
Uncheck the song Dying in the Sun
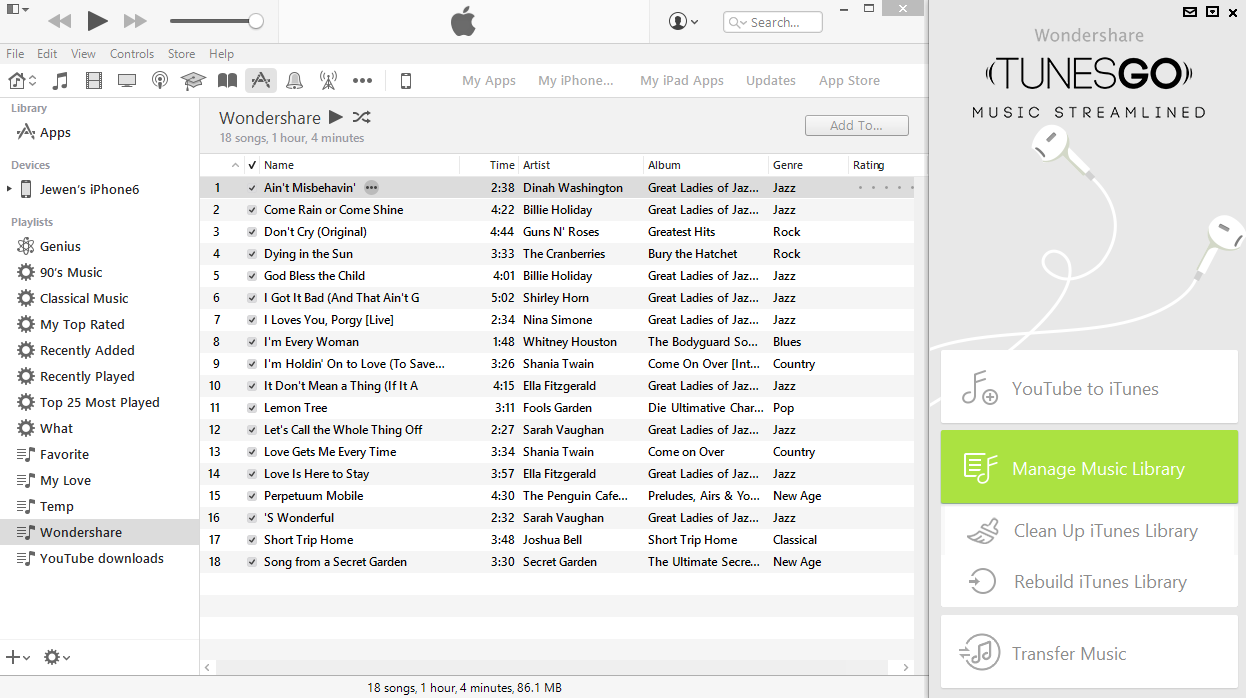[252, 254]
